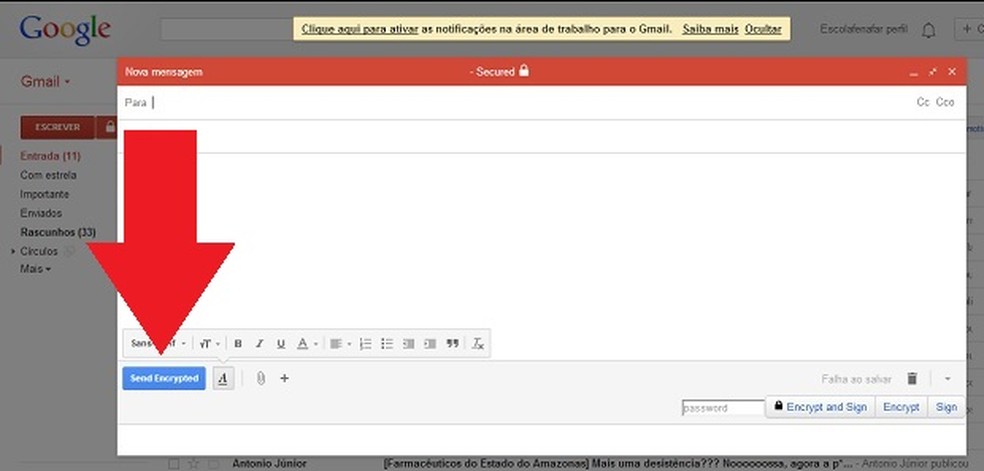Click 'Clique aqui para ativar' link
This screenshot has width=984, height=471.
click(x=360, y=29)
